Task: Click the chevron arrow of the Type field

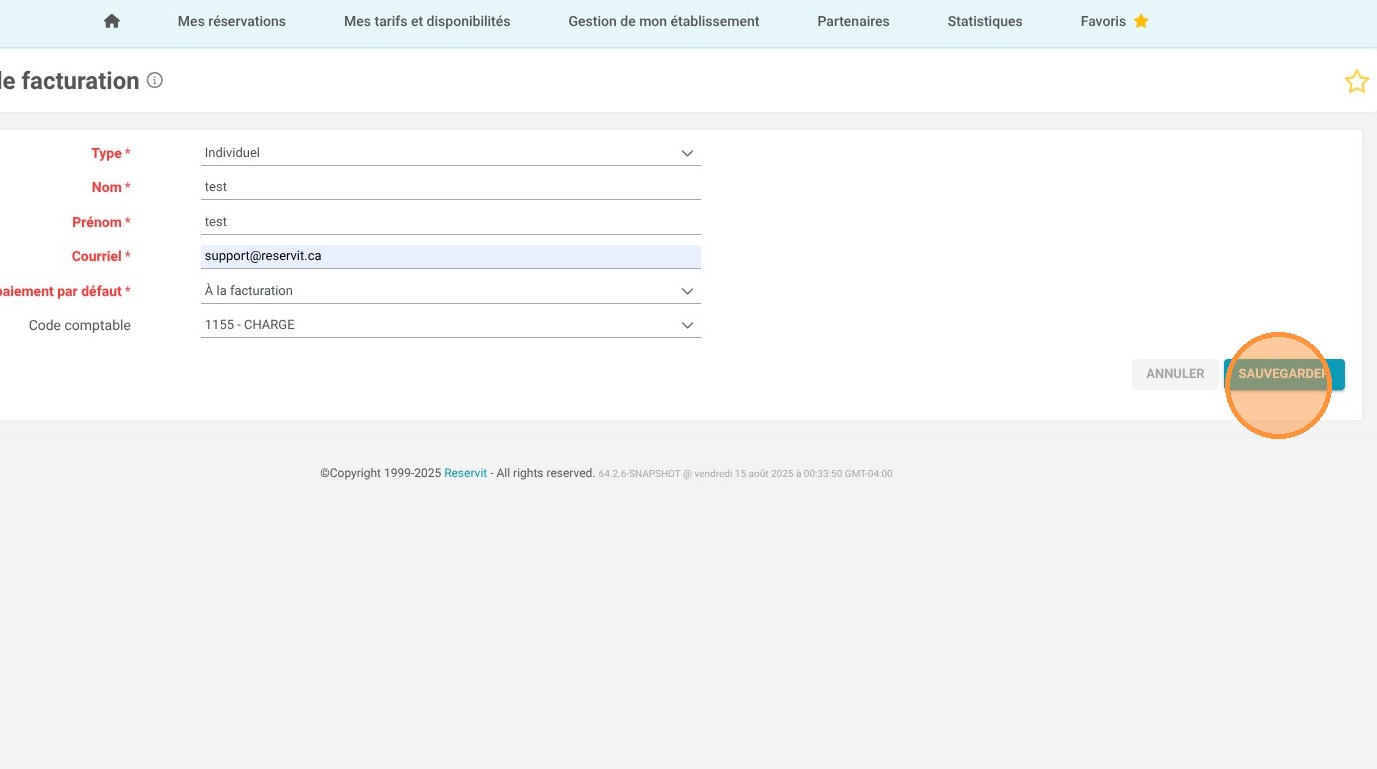Action: pos(687,153)
